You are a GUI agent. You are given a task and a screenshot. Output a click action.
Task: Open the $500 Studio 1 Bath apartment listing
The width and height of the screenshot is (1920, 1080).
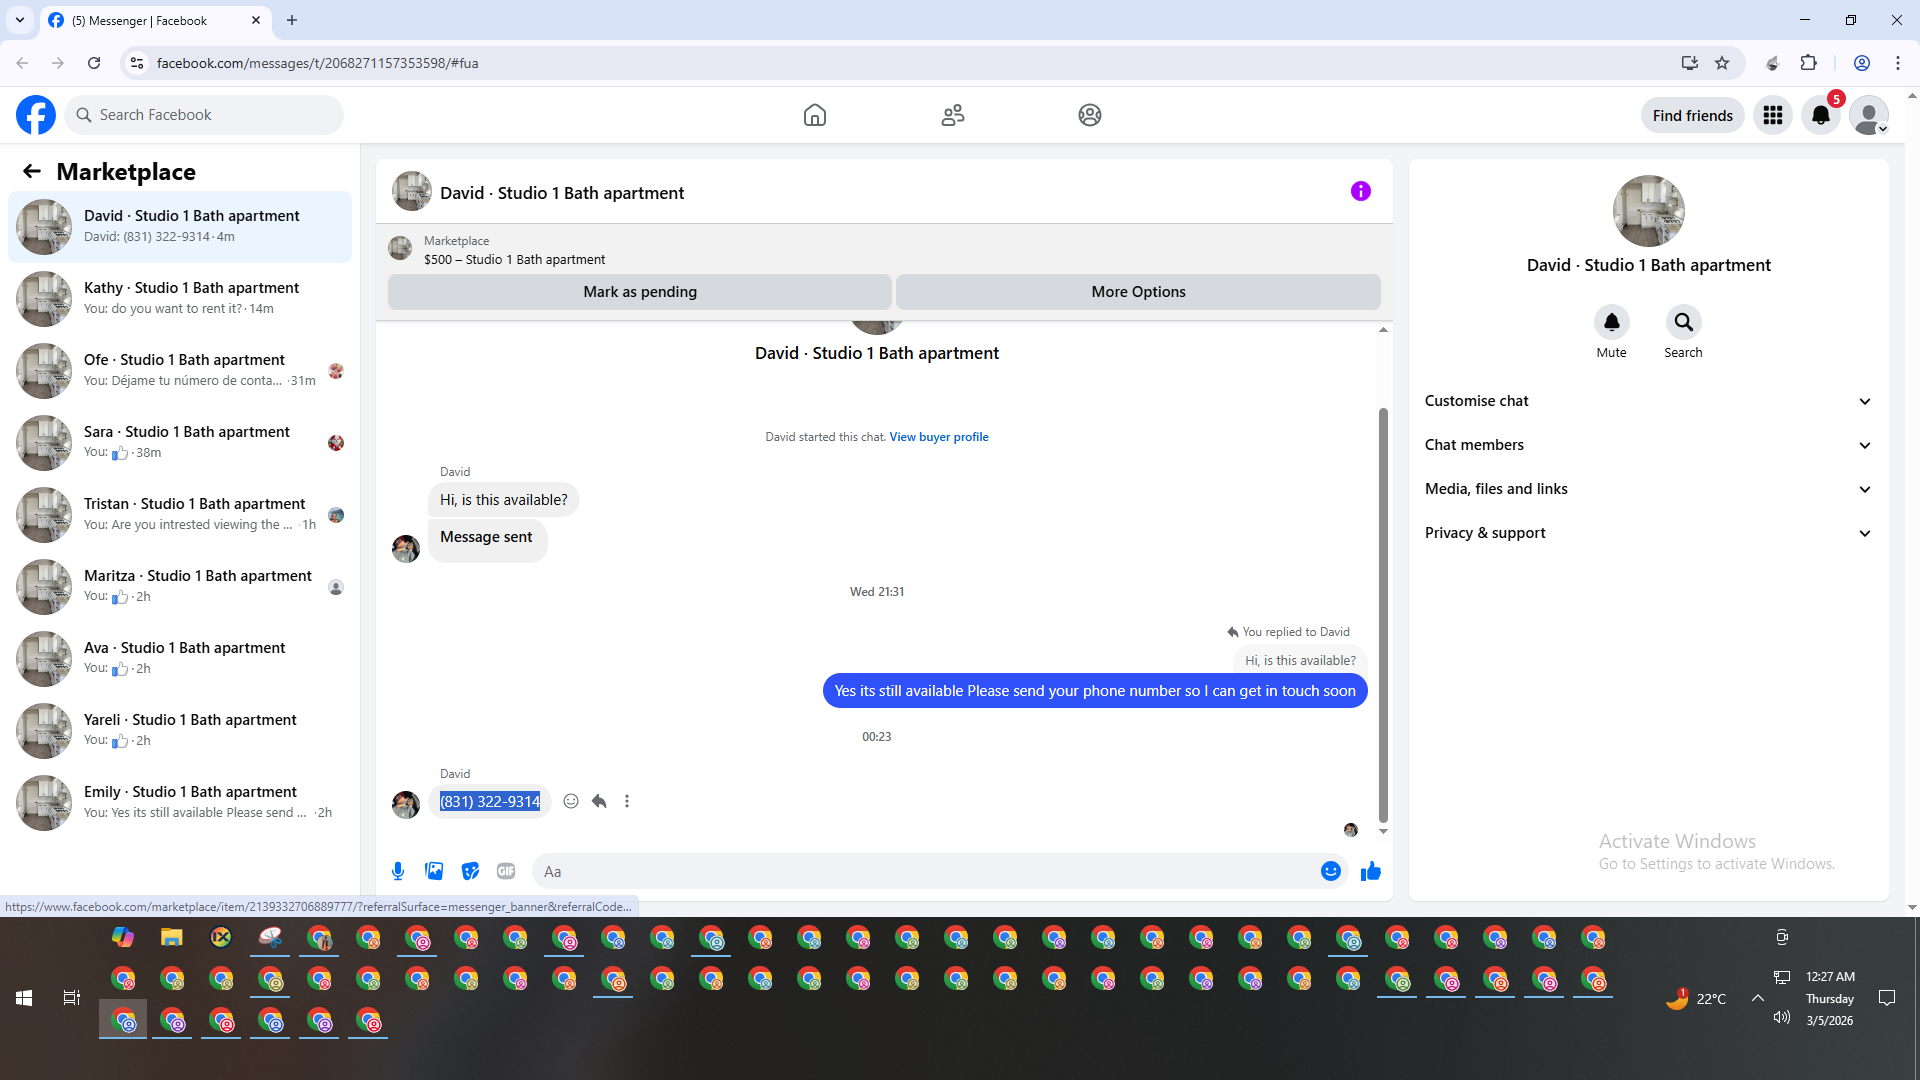click(514, 259)
